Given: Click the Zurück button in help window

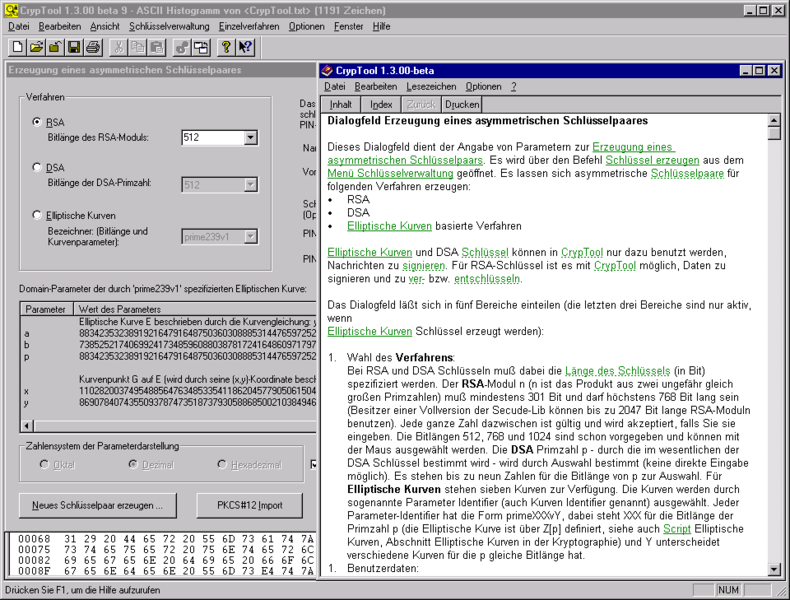Looking at the screenshot, I should 421,104.
